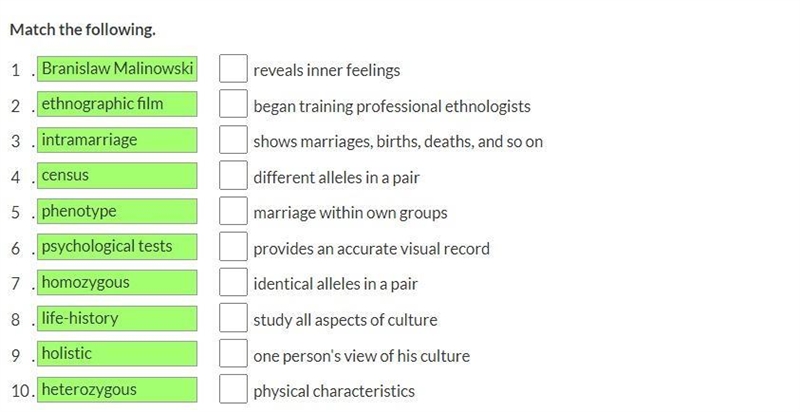This screenshot has width=800, height=412.
Task: Select the box next to 'began training professional ethnologists'
Action: tap(233, 104)
